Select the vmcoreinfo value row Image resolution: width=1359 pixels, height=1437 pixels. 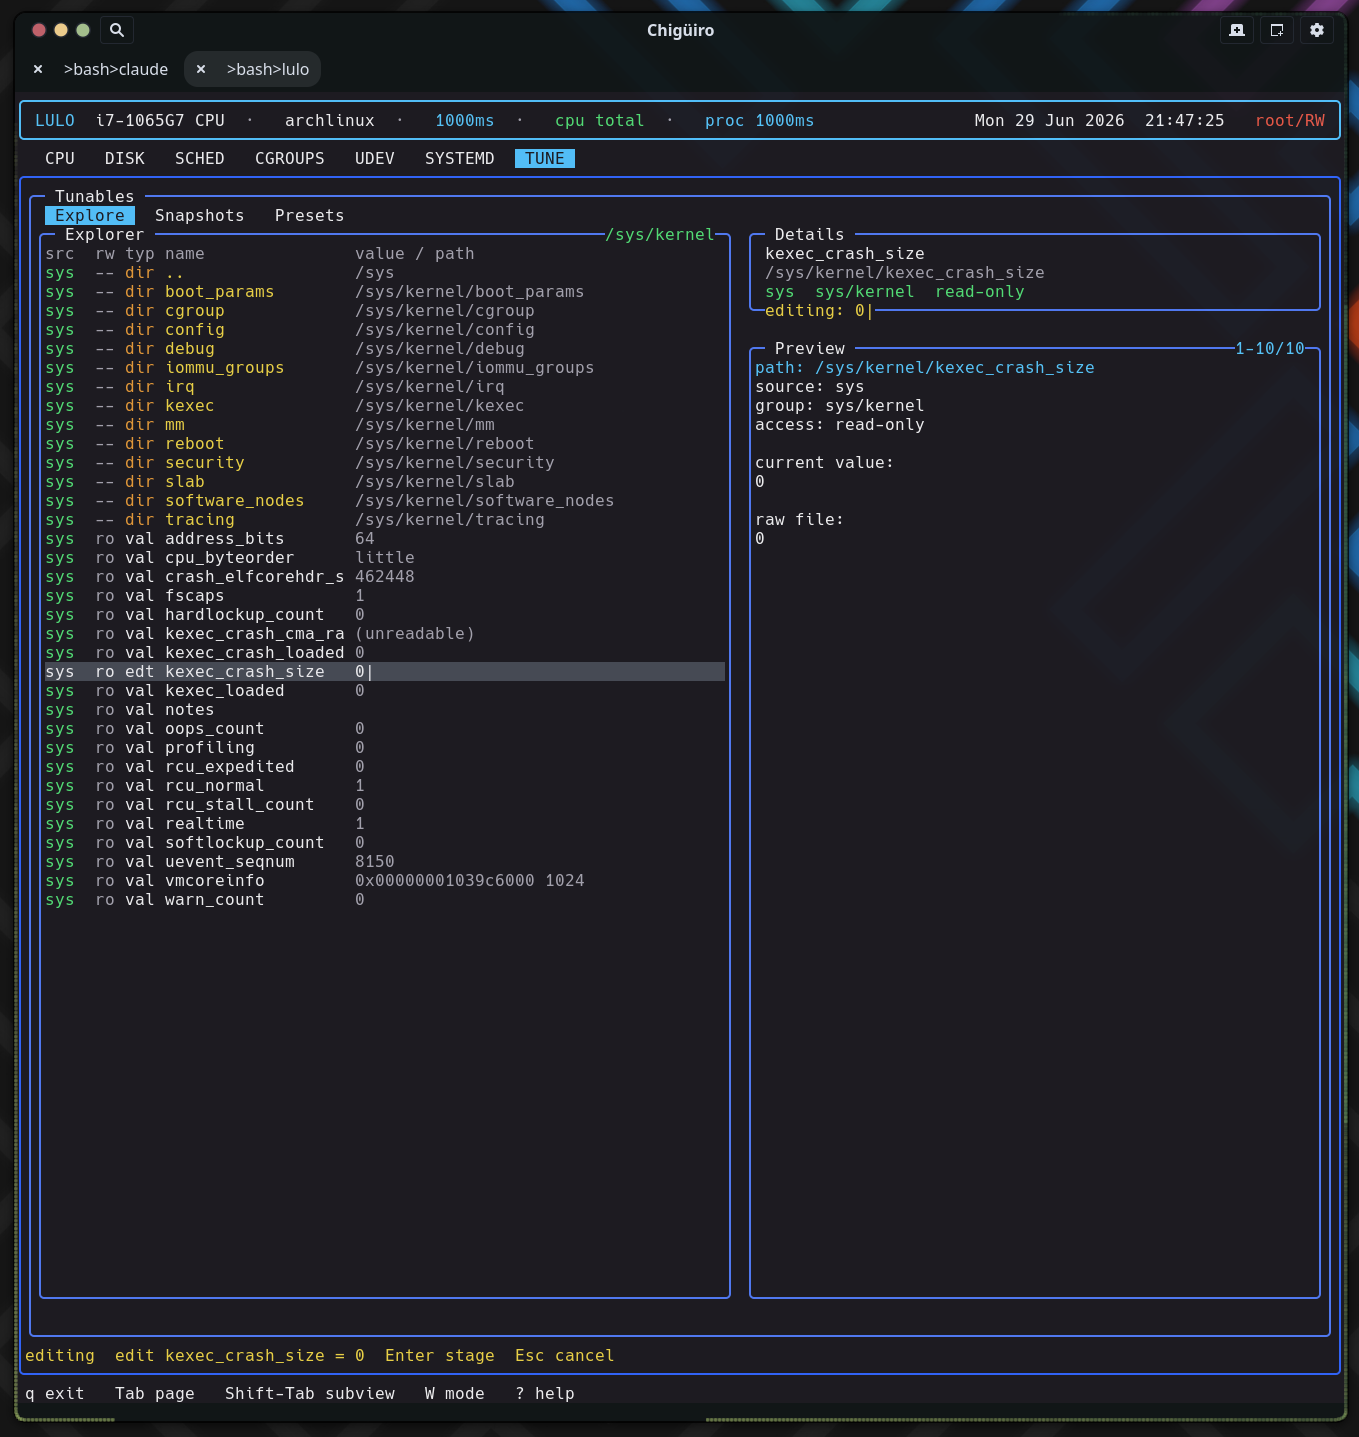[385, 881]
